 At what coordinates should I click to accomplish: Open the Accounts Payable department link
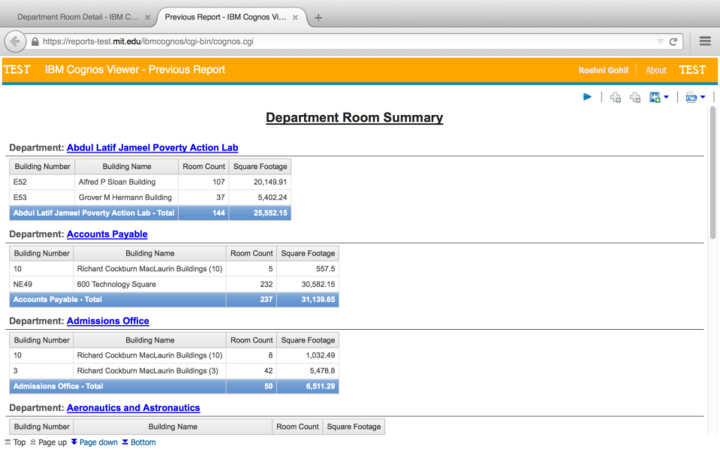pyautogui.click(x=107, y=234)
